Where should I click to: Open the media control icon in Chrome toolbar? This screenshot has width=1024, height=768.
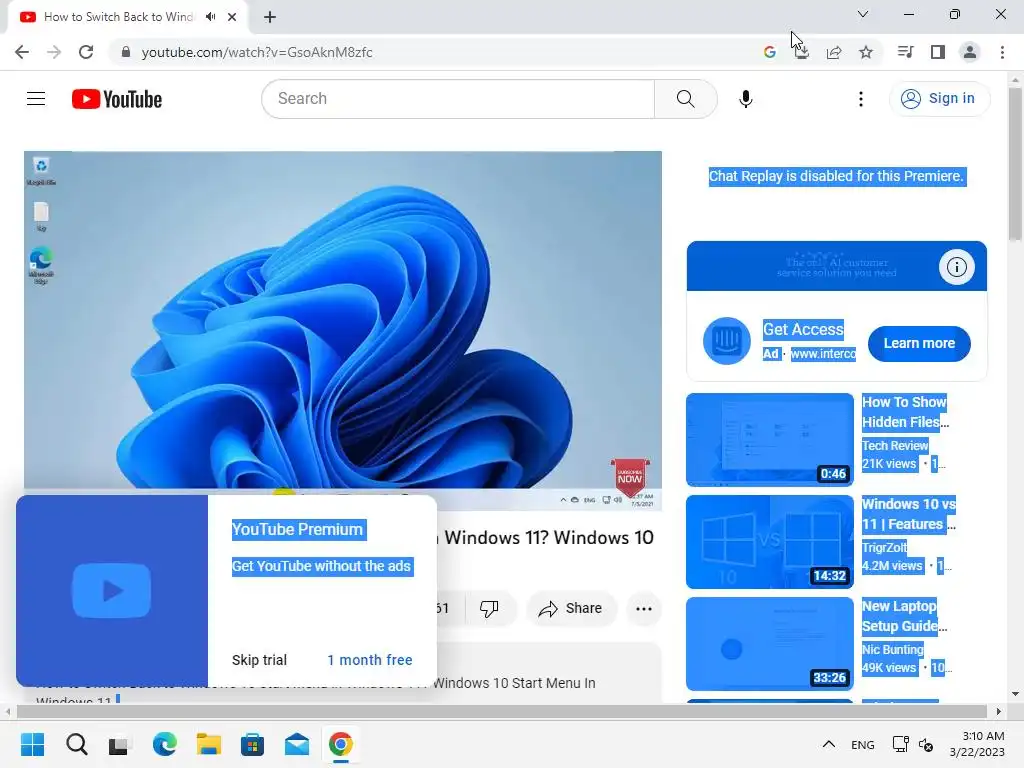pyautogui.click(x=905, y=52)
